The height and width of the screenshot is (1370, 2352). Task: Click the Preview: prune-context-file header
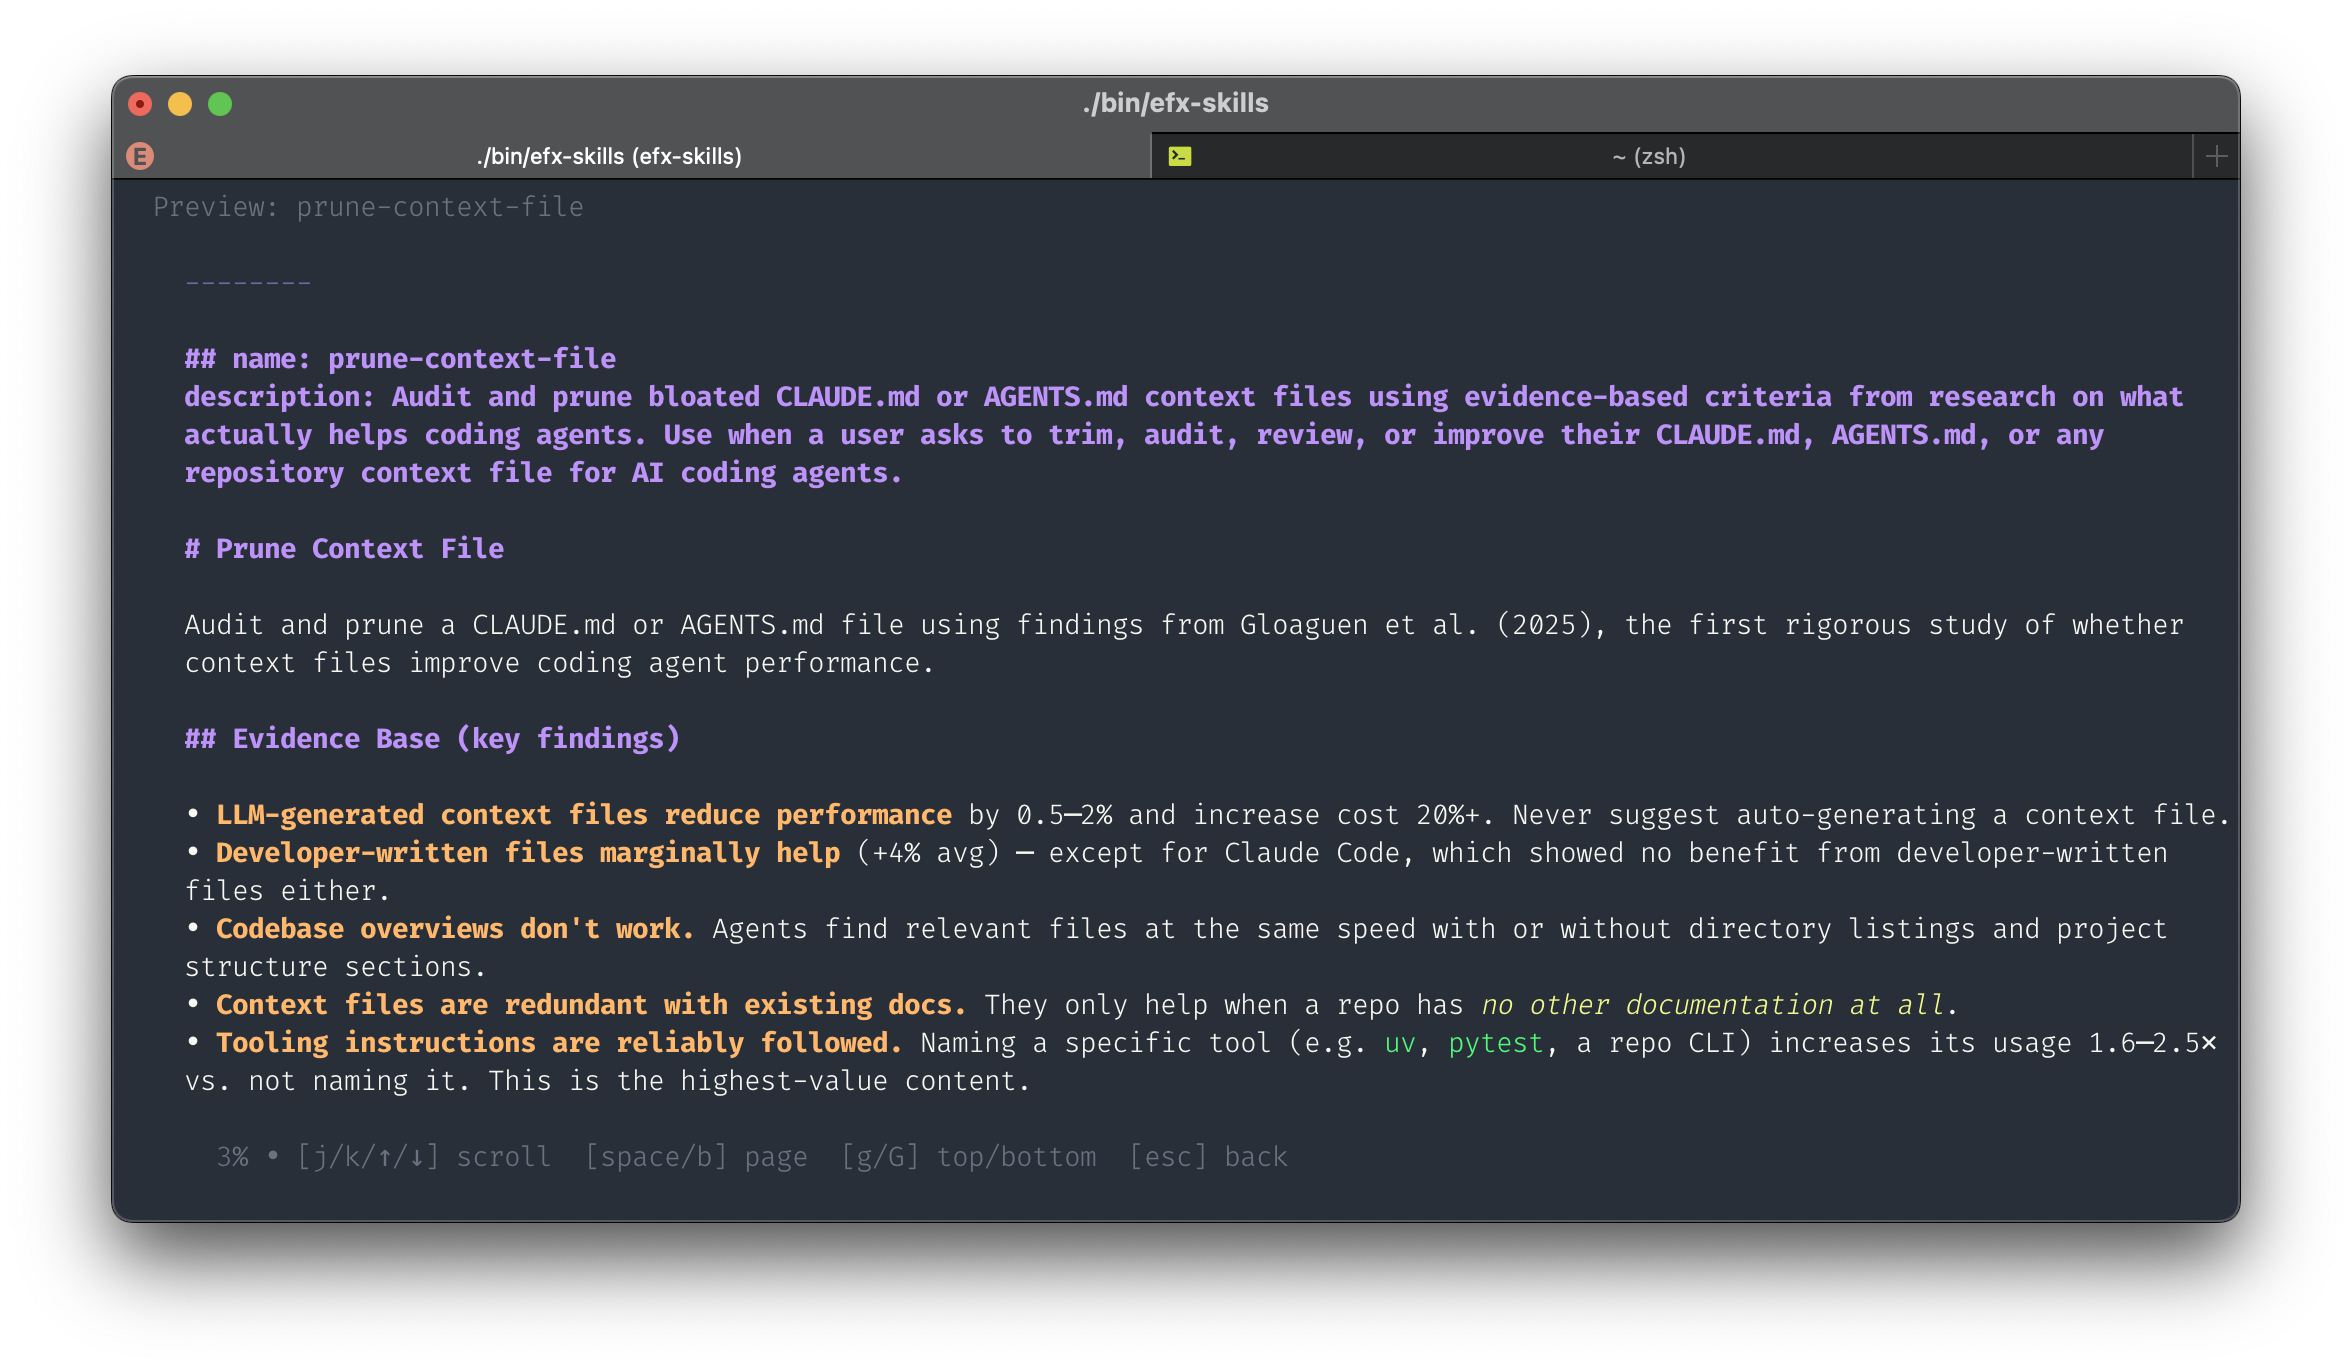pos(368,207)
